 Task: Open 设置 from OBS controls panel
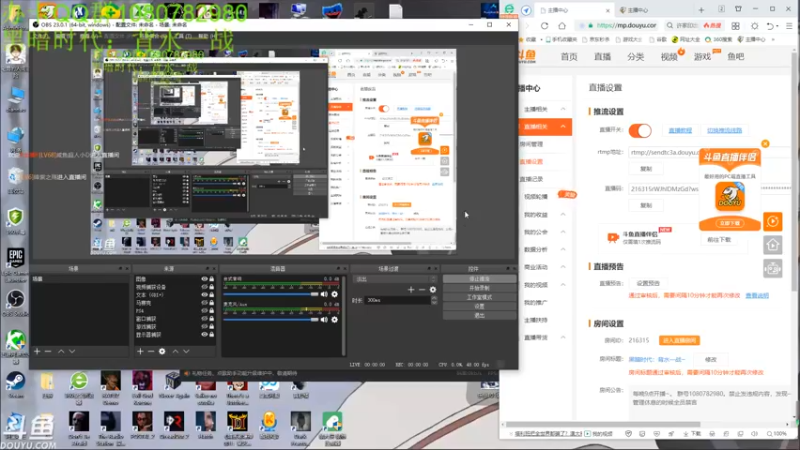(479, 307)
